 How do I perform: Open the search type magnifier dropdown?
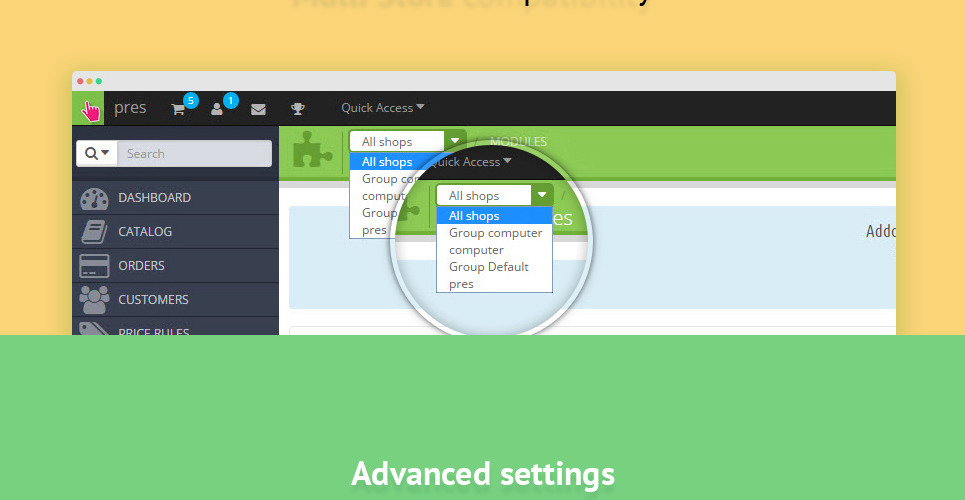[97, 154]
